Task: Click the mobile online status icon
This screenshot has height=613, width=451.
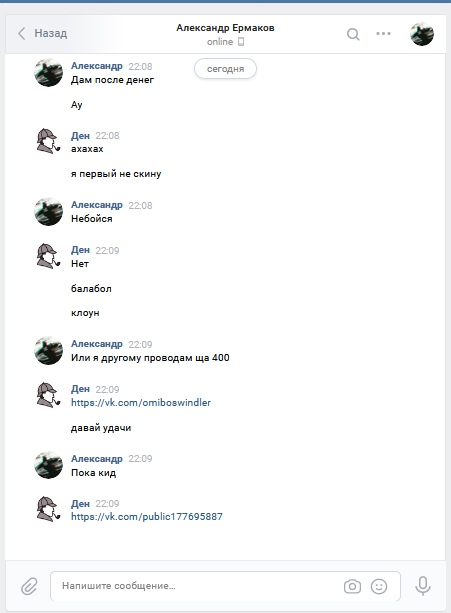Action: (241, 41)
